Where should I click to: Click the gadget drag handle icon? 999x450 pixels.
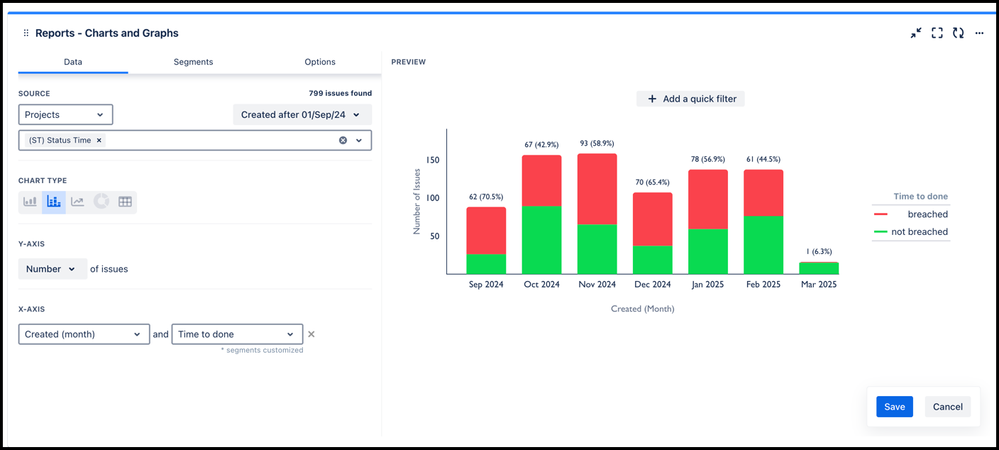point(26,33)
